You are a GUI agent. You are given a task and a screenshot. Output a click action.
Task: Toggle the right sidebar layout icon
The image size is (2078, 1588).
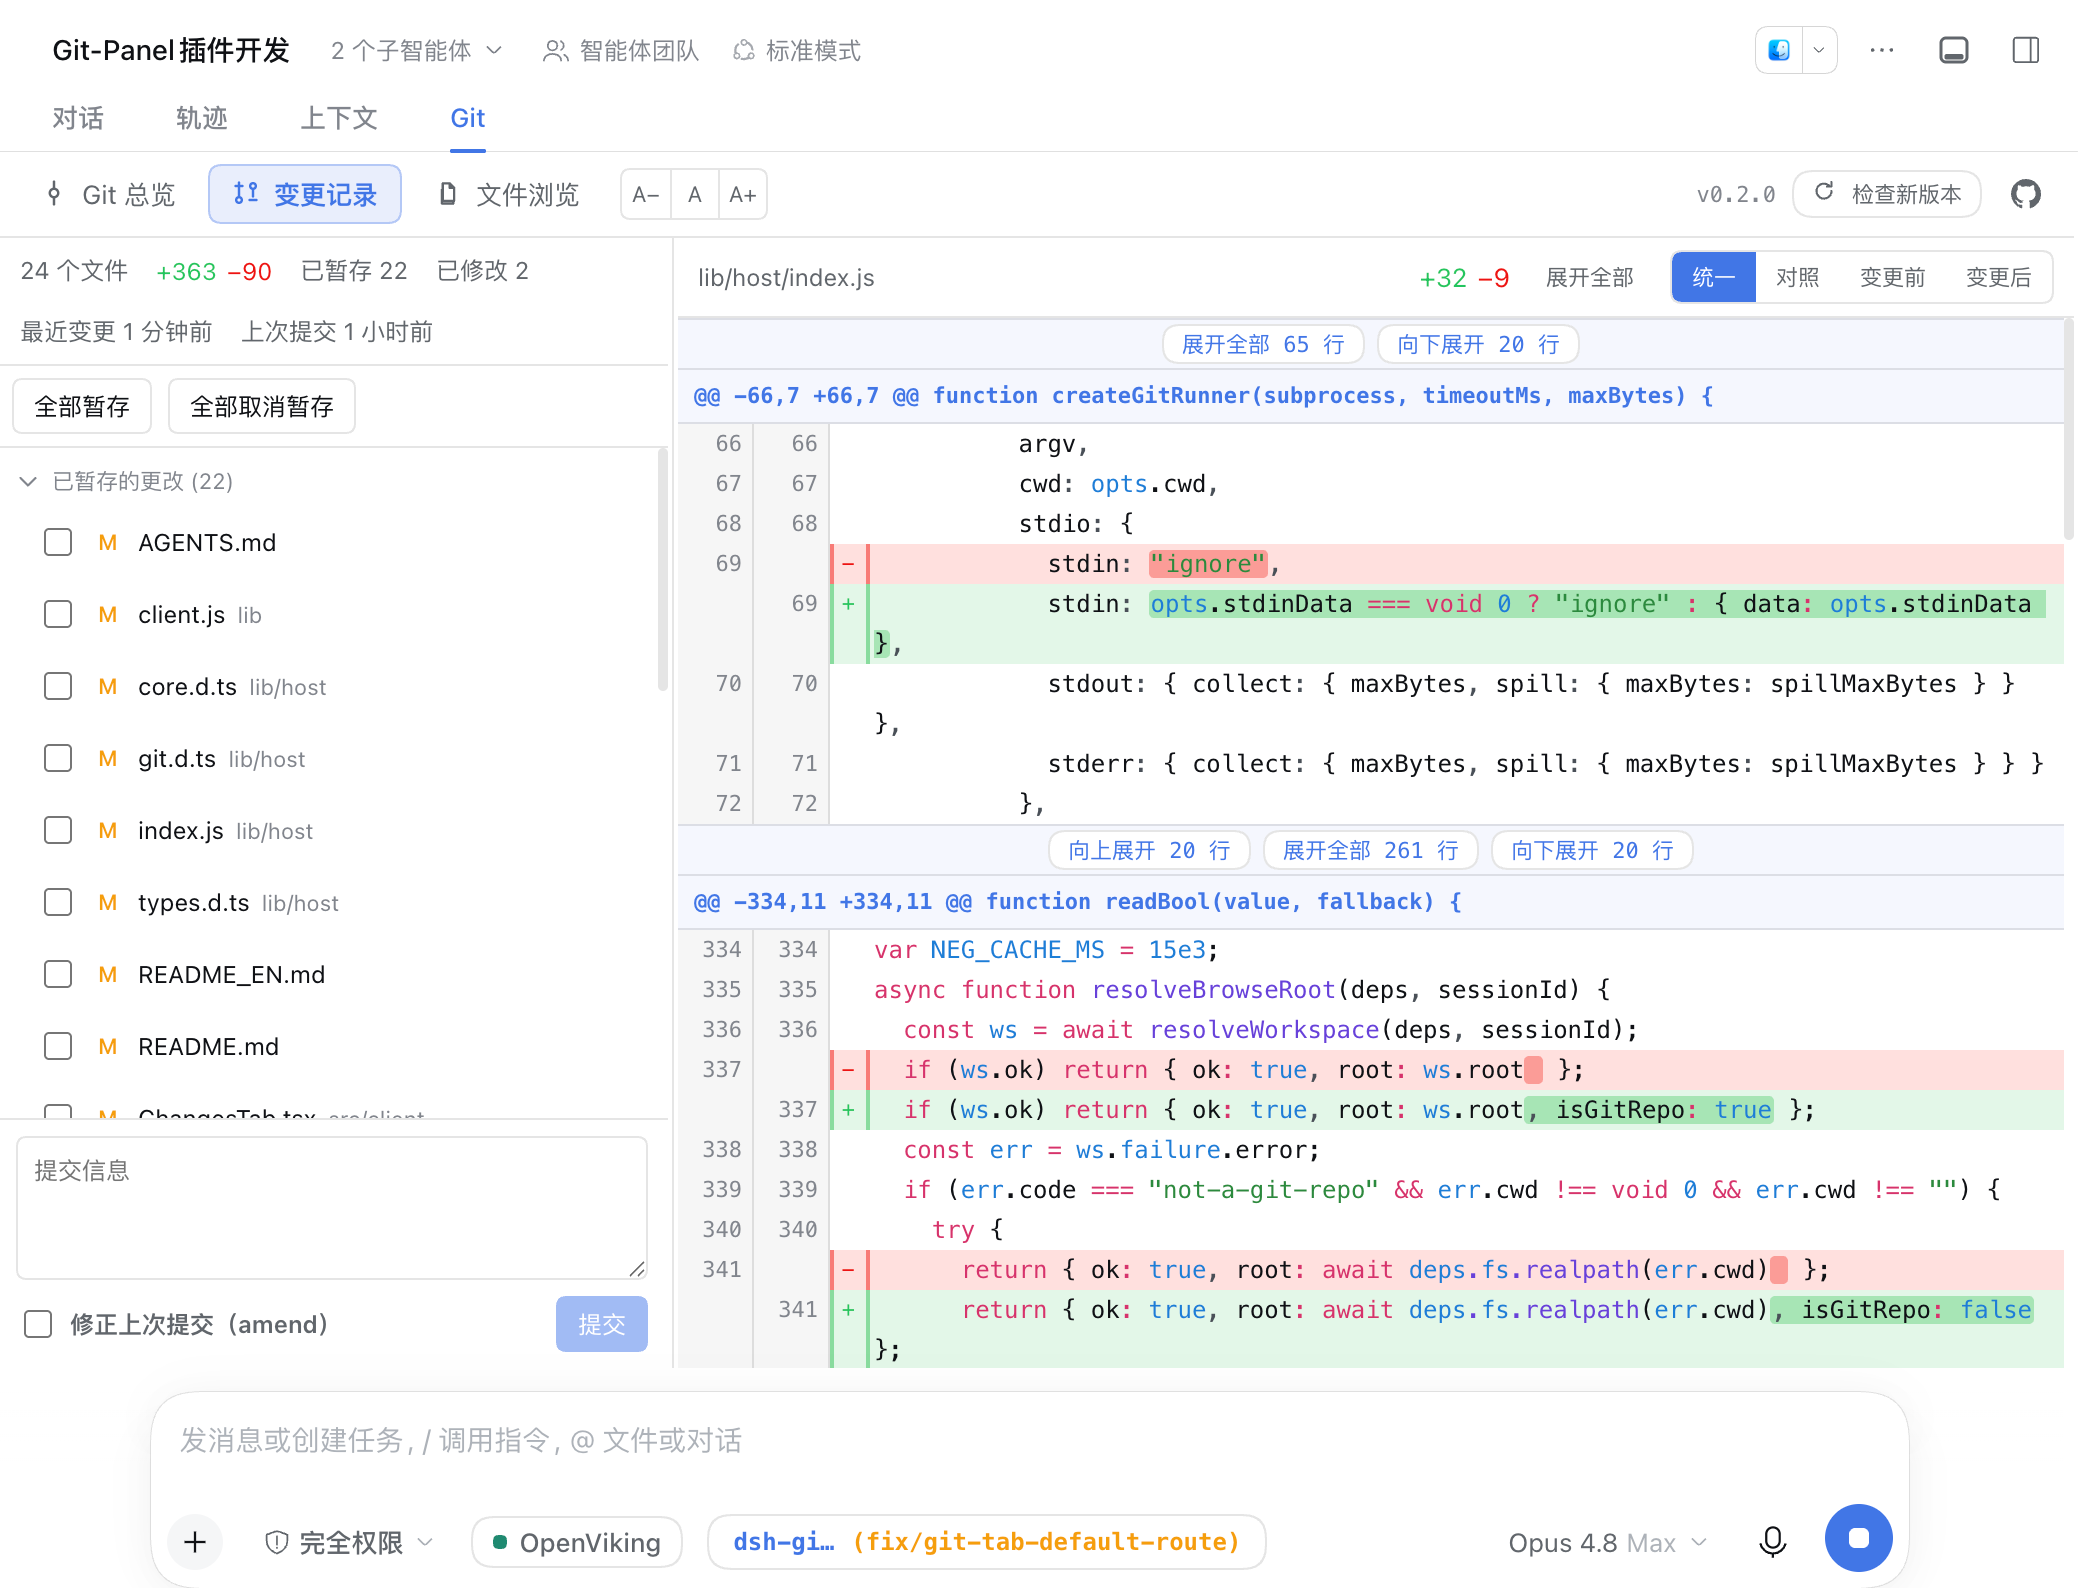[2026, 50]
